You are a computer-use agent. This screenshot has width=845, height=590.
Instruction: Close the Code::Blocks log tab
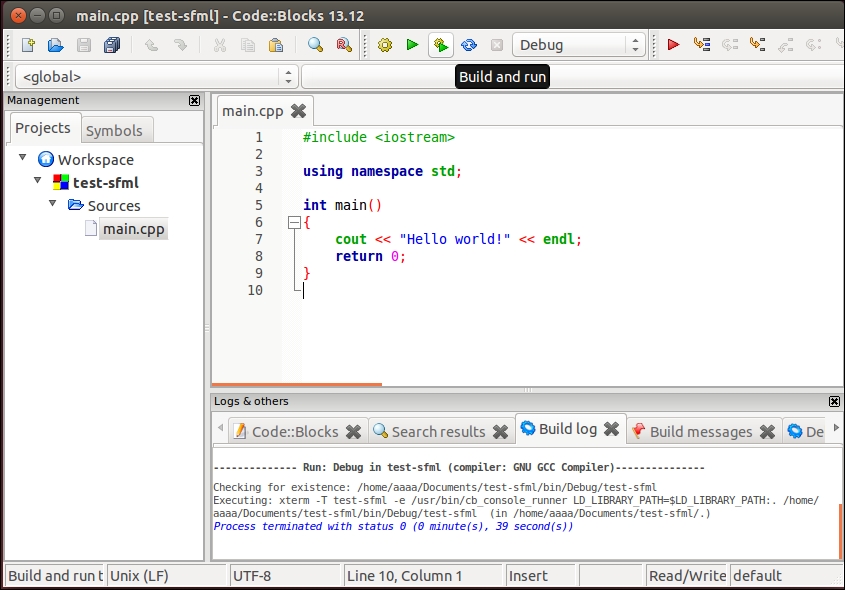[354, 432]
